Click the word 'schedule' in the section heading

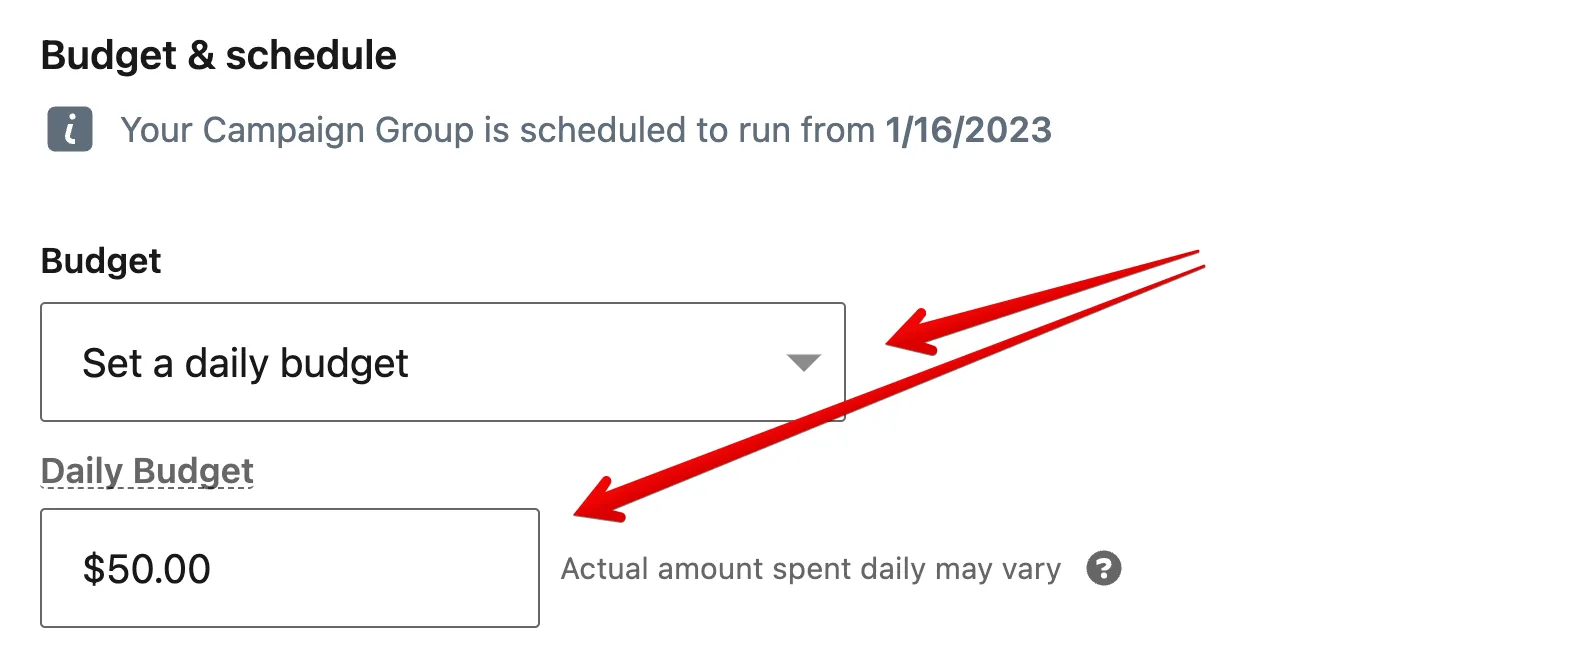coord(311,56)
